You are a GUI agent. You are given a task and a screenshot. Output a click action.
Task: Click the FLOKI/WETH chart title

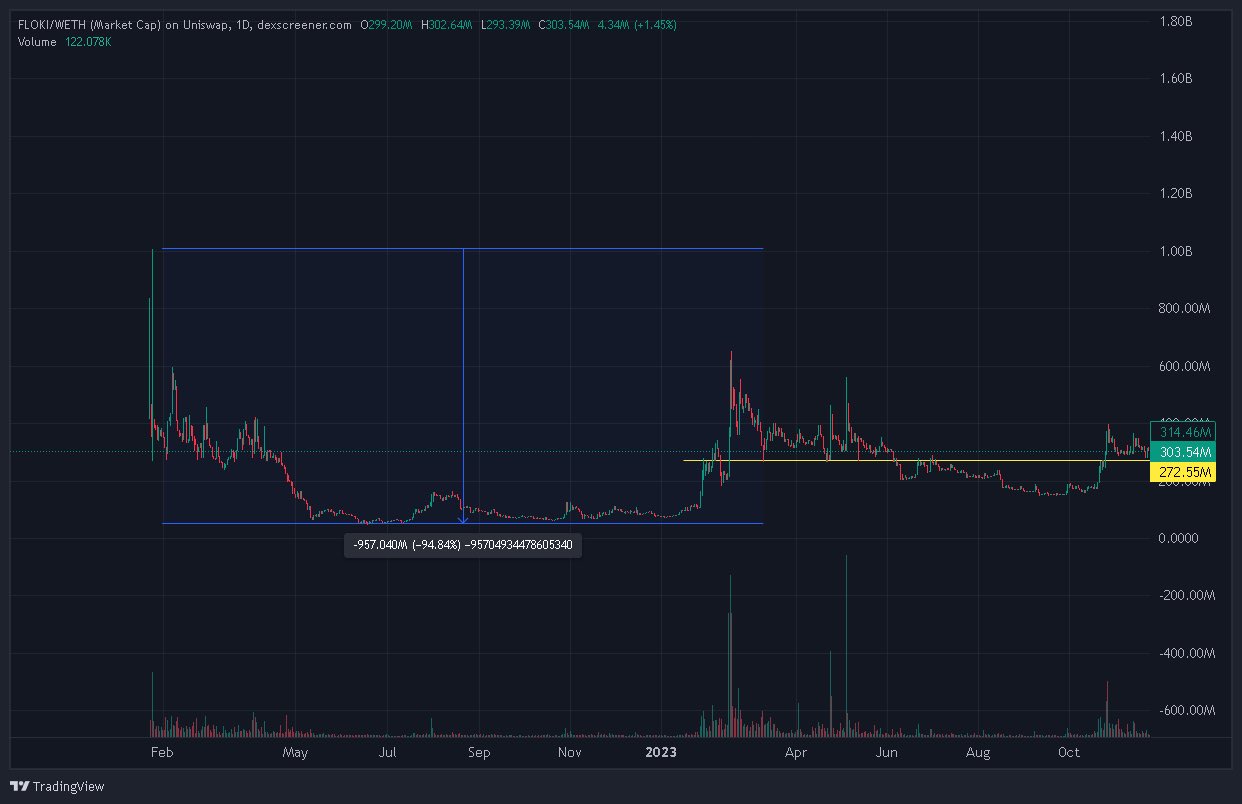tap(186, 24)
